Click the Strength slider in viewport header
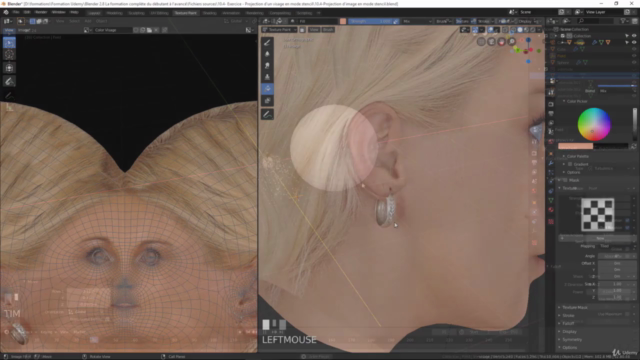640x360 pixels. click(x=370, y=21)
